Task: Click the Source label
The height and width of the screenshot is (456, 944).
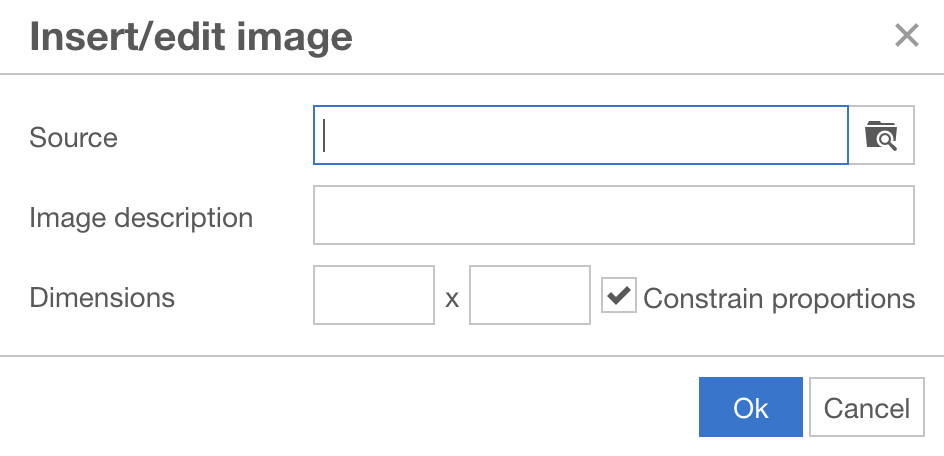Action: point(73,137)
